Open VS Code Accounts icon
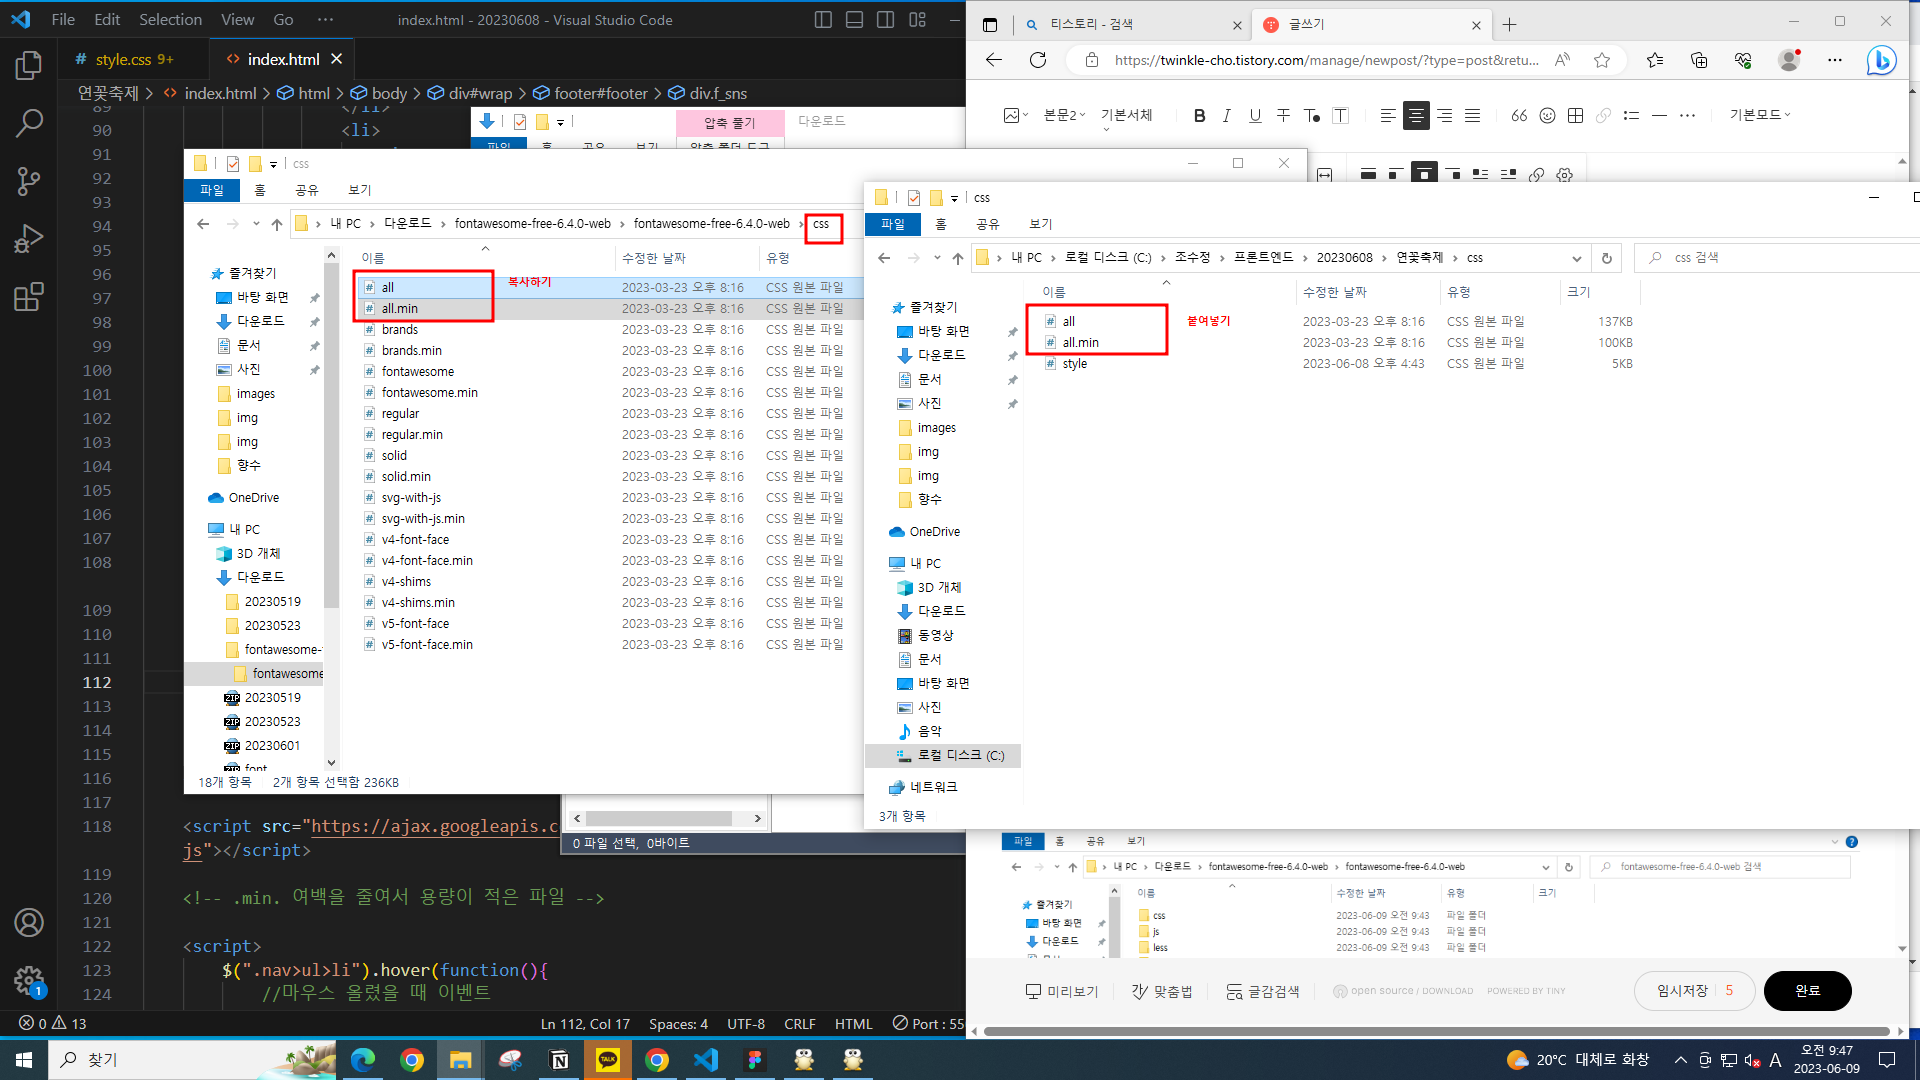This screenshot has height=1080, width=1920. (x=29, y=922)
